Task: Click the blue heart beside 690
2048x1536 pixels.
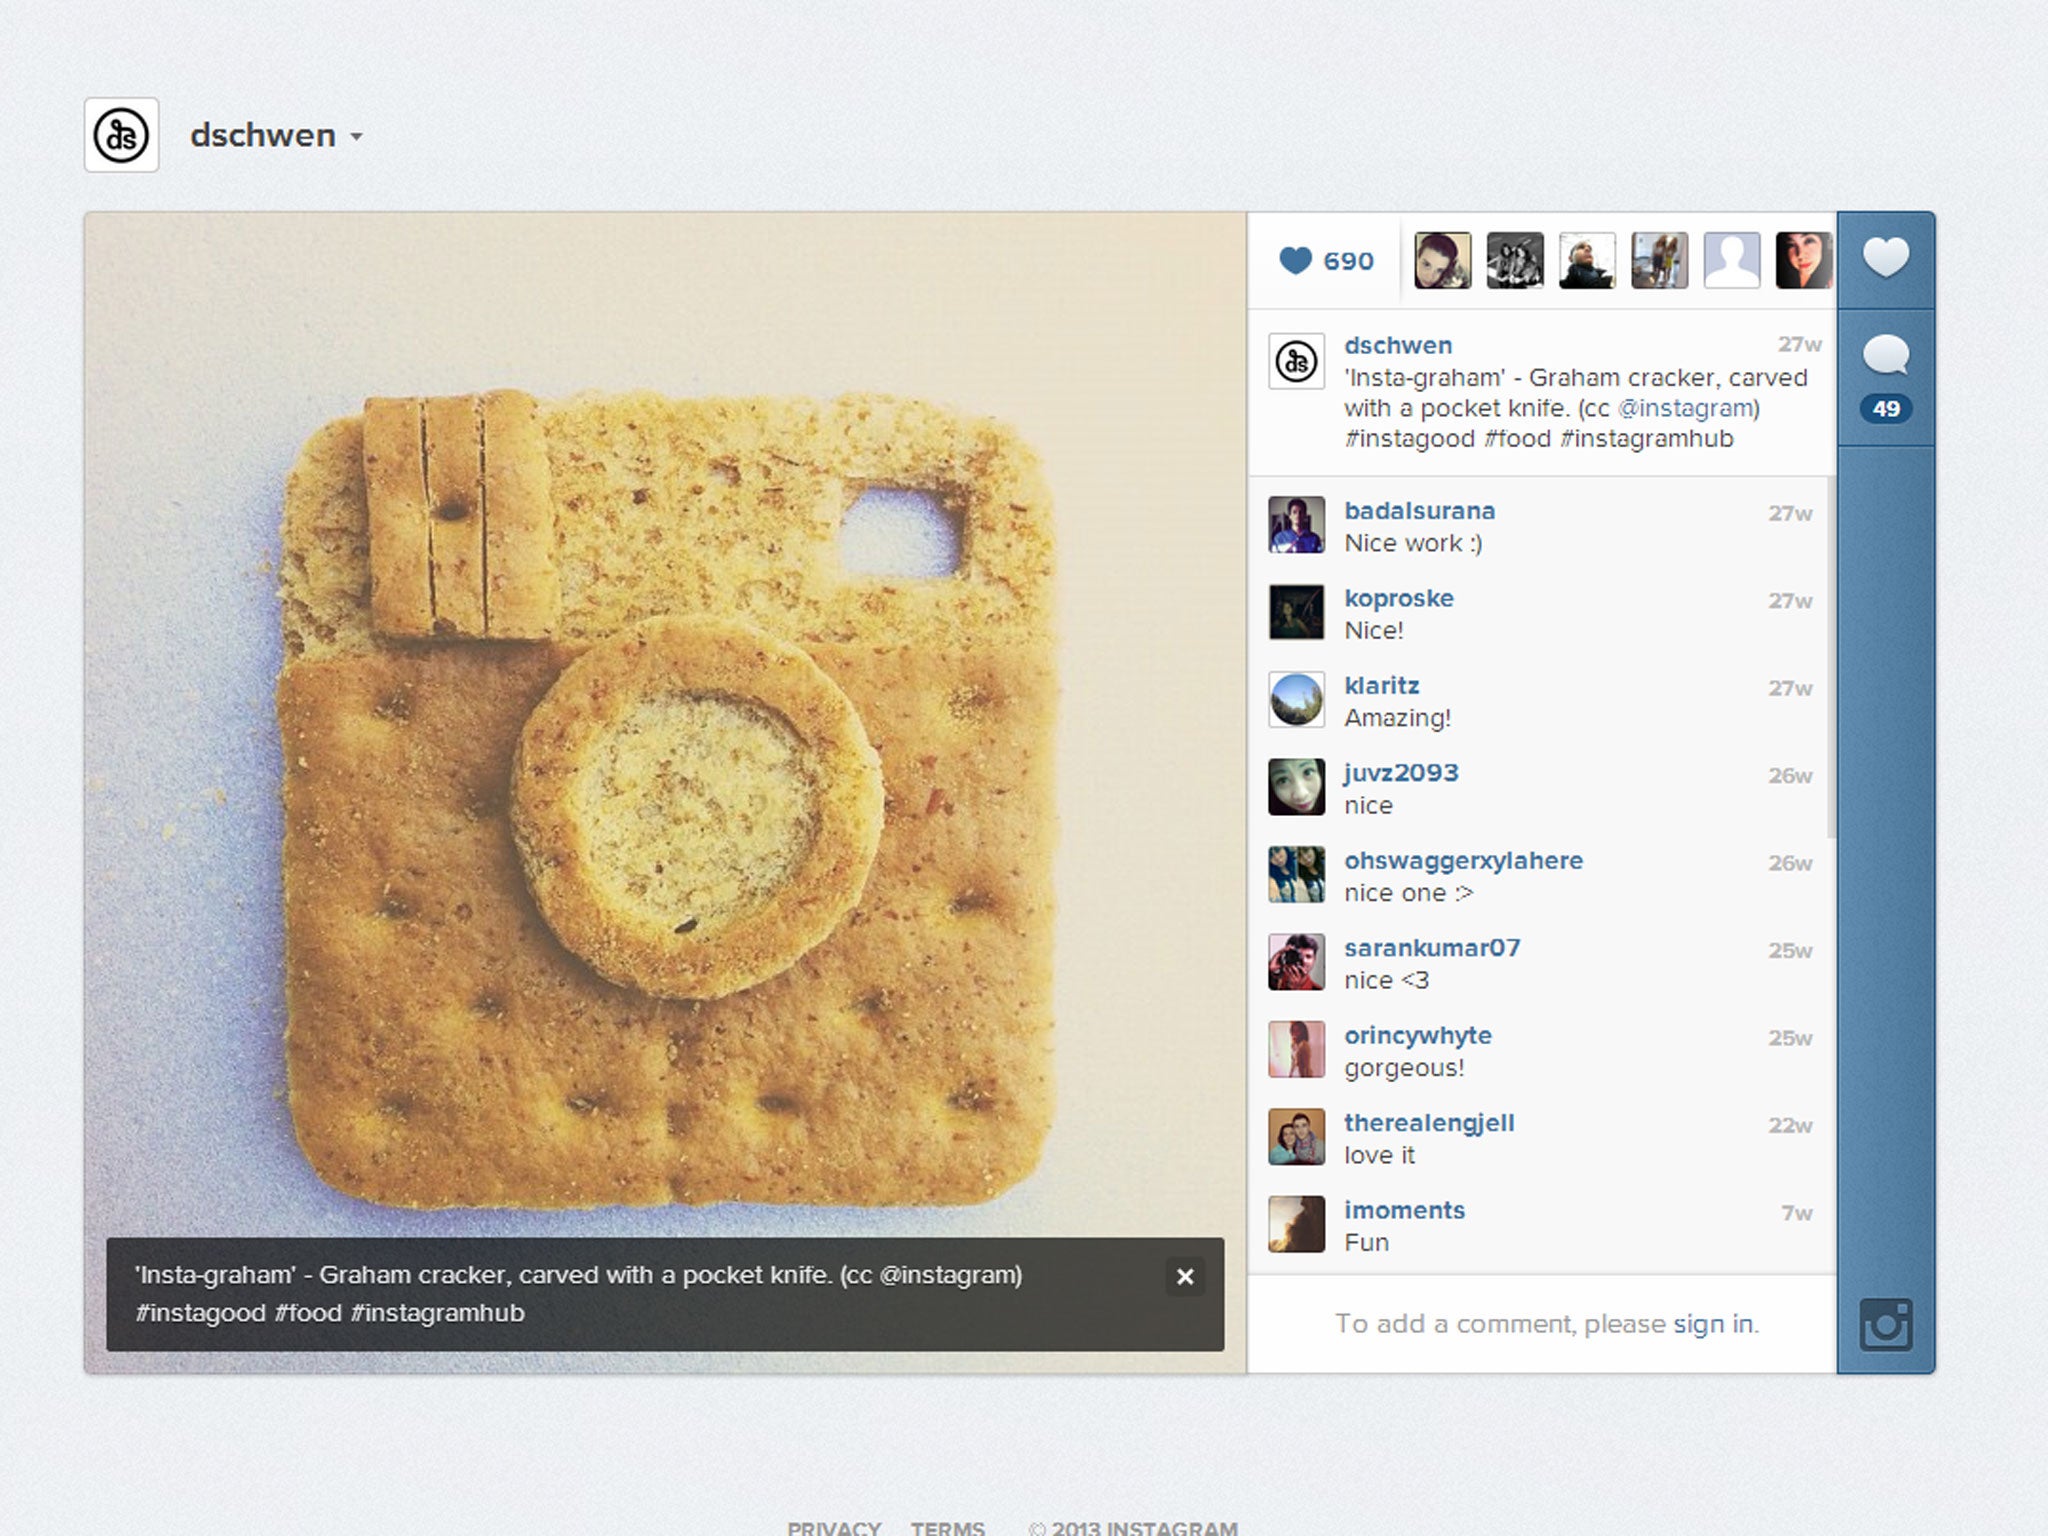Action: [1295, 261]
